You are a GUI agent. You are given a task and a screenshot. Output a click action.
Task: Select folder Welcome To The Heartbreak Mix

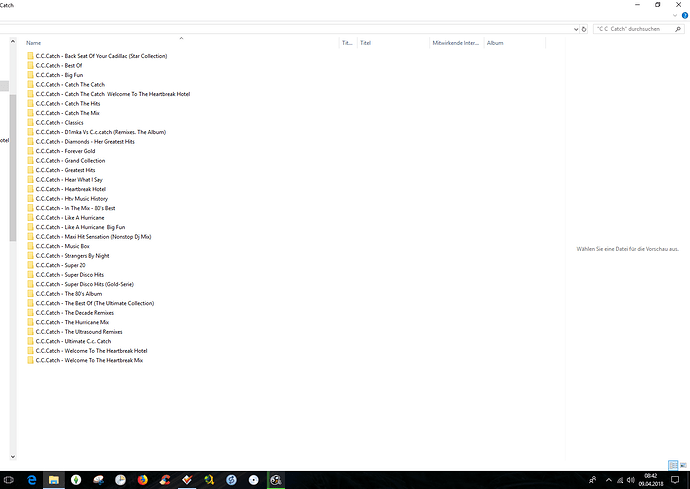tap(85, 360)
